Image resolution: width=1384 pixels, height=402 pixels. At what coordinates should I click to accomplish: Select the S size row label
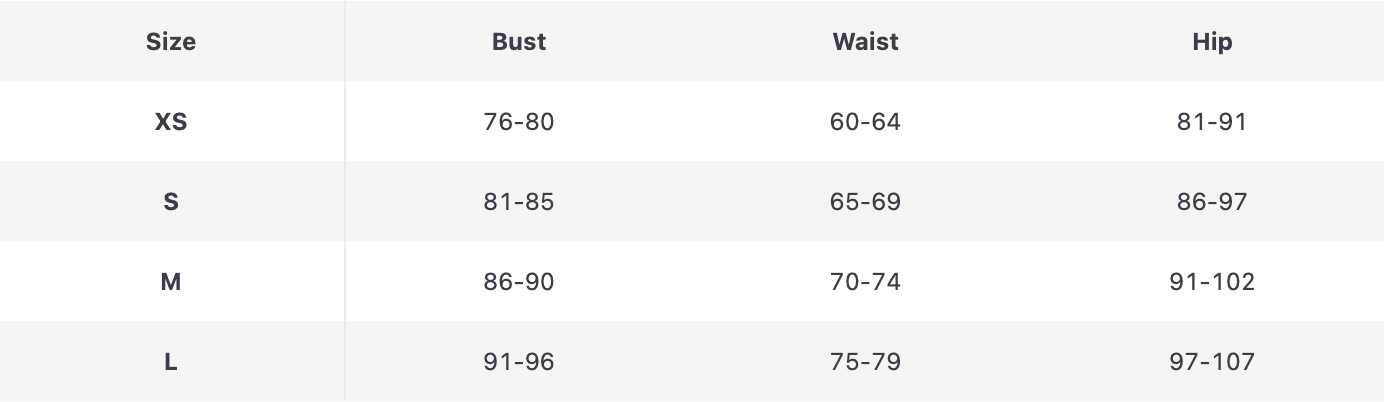click(x=171, y=202)
